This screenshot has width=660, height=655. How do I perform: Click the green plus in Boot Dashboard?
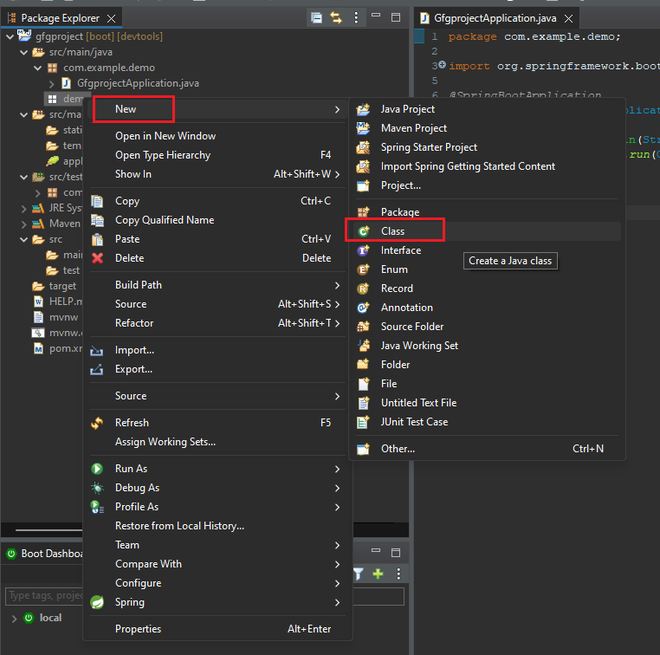[x=378, y=574]
